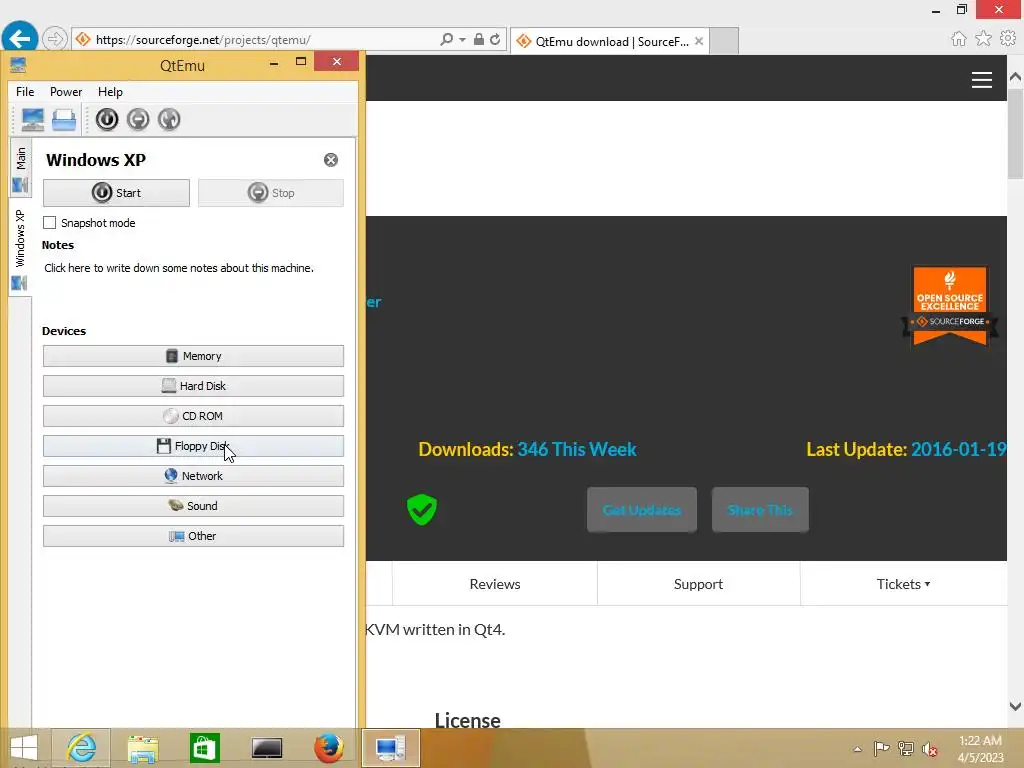1024x768 pixels.
Task: Expand the Memory device settings
Action: click(x=193, y=356)
